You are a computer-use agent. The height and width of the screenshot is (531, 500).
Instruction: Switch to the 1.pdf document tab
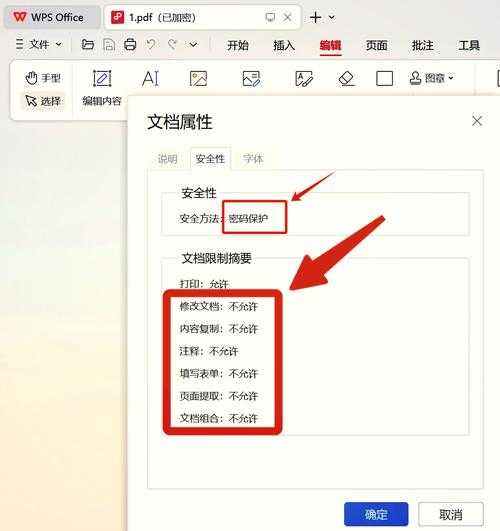click(x=202, y=17)
